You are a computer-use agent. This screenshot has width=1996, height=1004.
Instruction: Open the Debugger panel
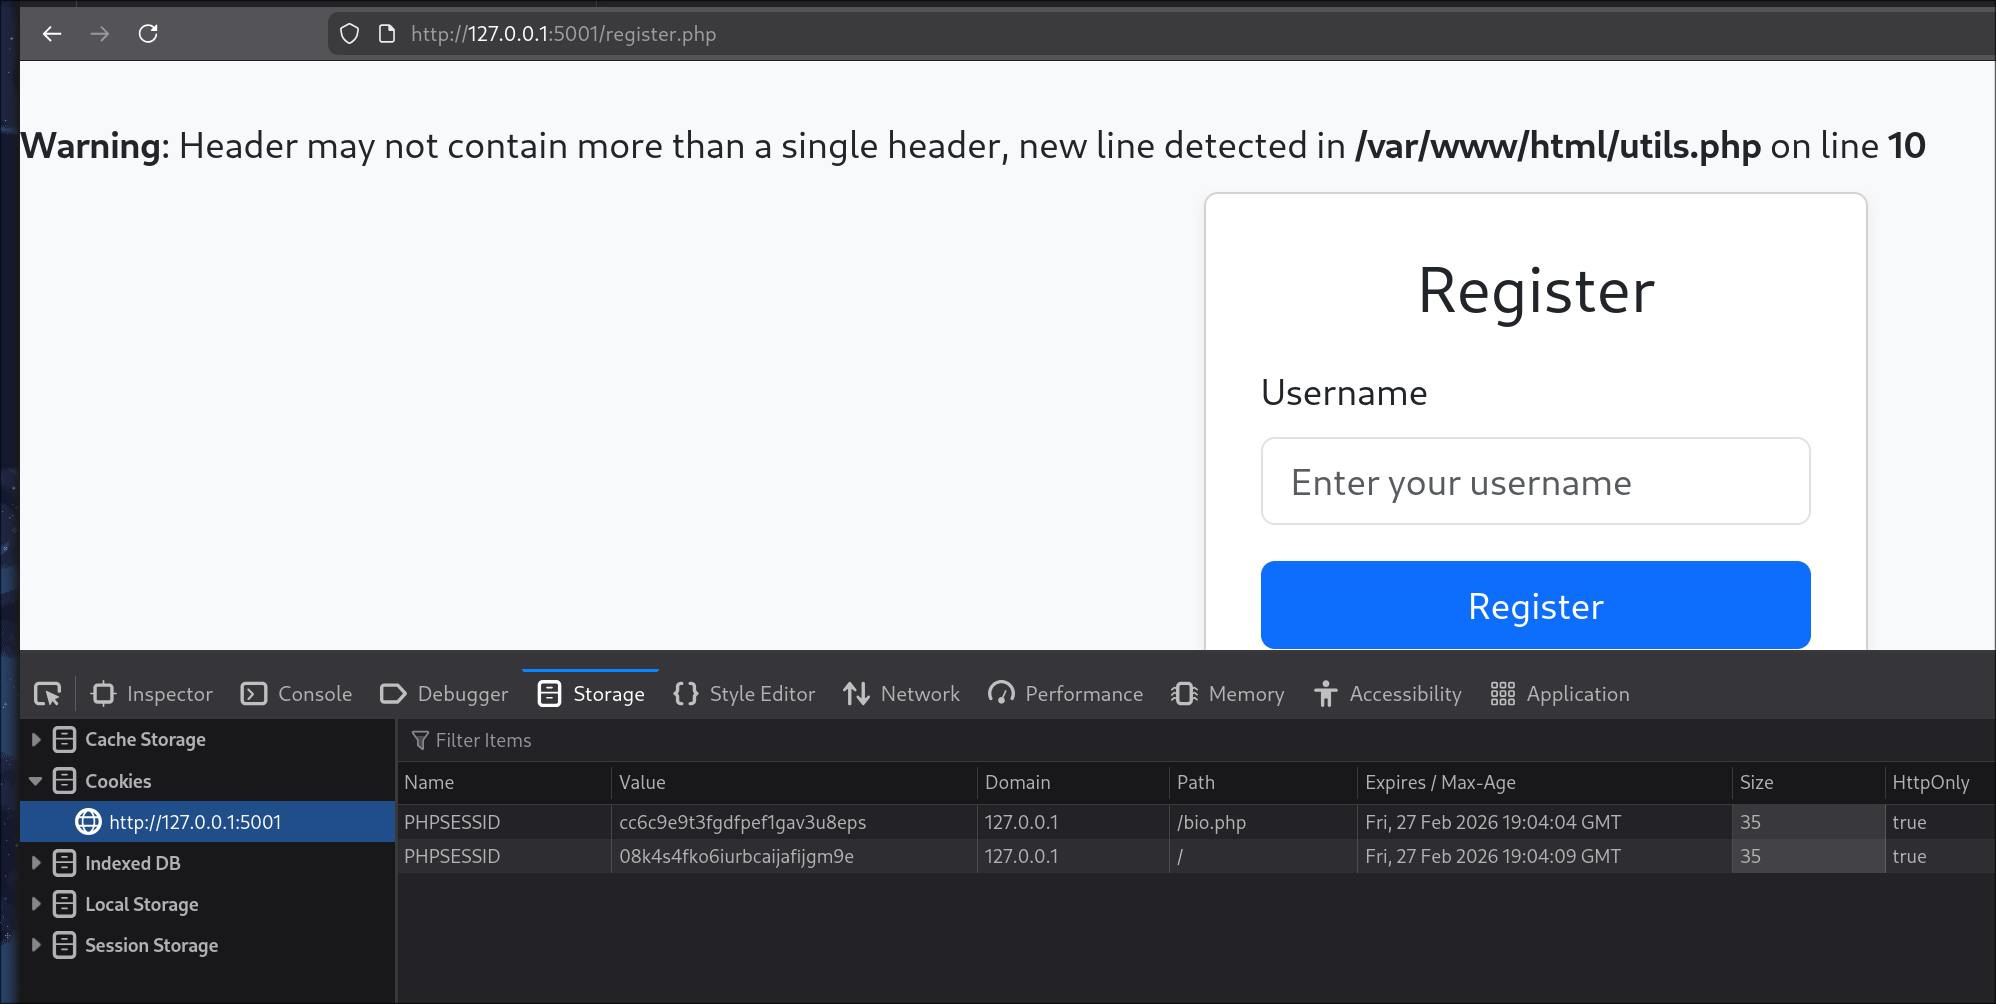(444, 694)
